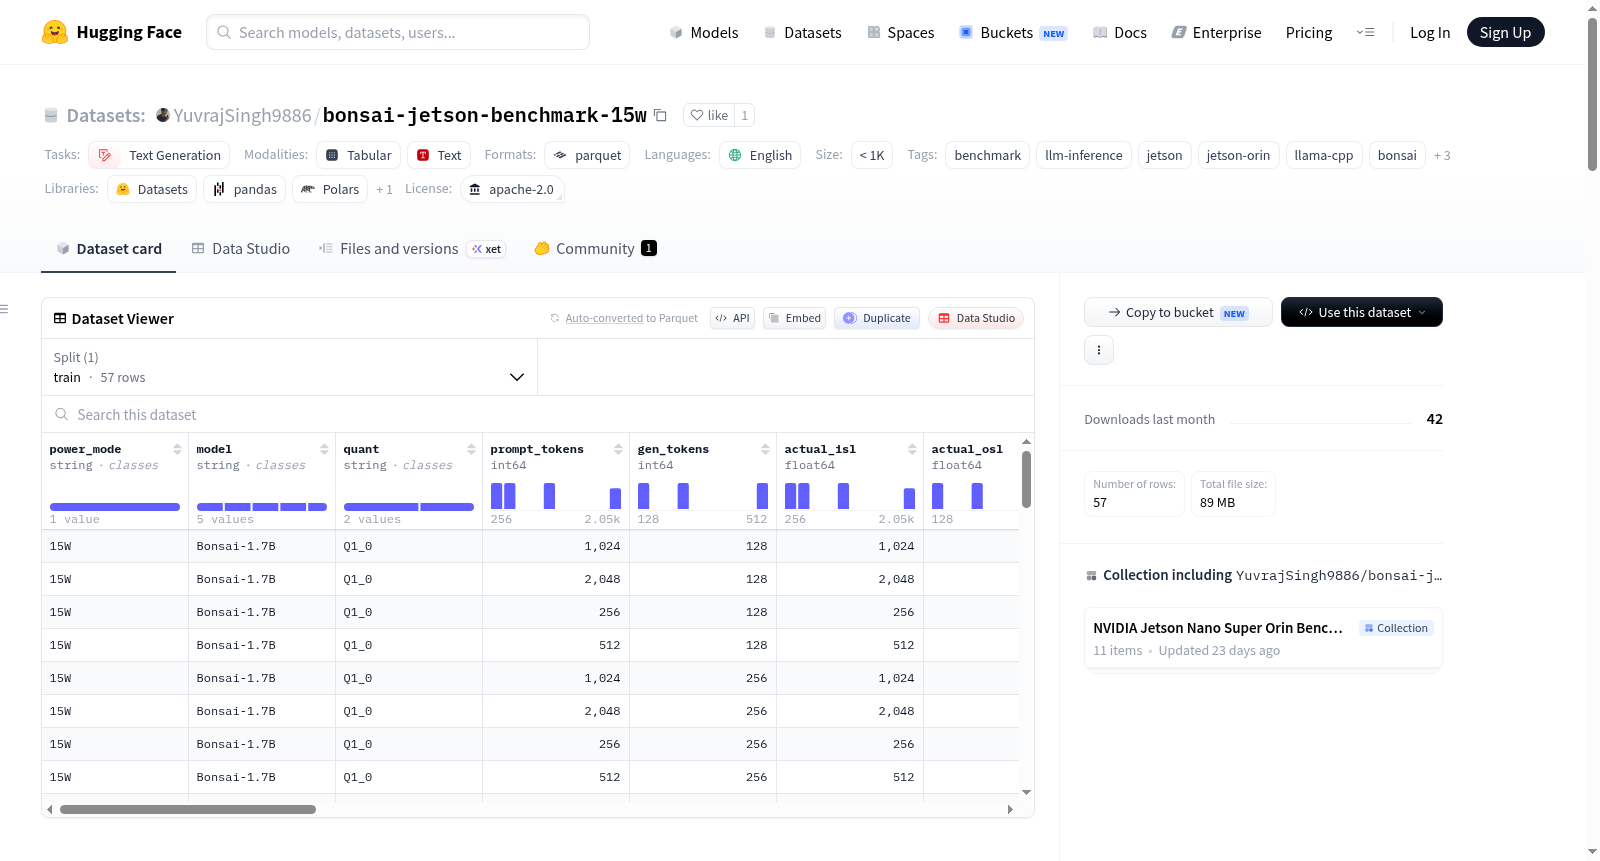Viewport: 1600px width, 861px height.
Task: Go to the Community tab
Action: [x=595, y=249]
